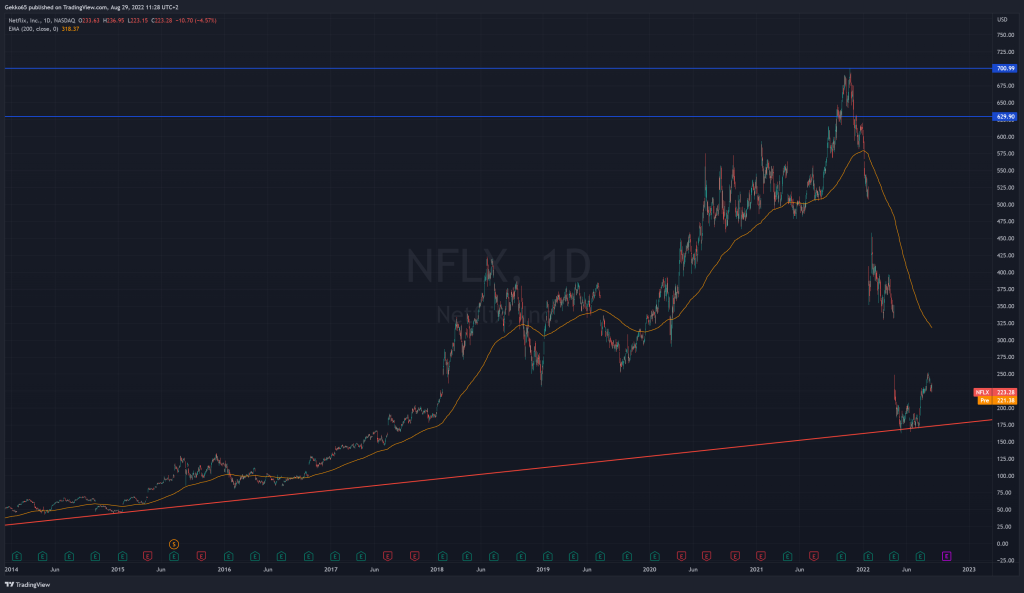This screenshot has width=1024, height=593.
Task: Click the EMA value 318.37 in legend
Action: (71, 29)
